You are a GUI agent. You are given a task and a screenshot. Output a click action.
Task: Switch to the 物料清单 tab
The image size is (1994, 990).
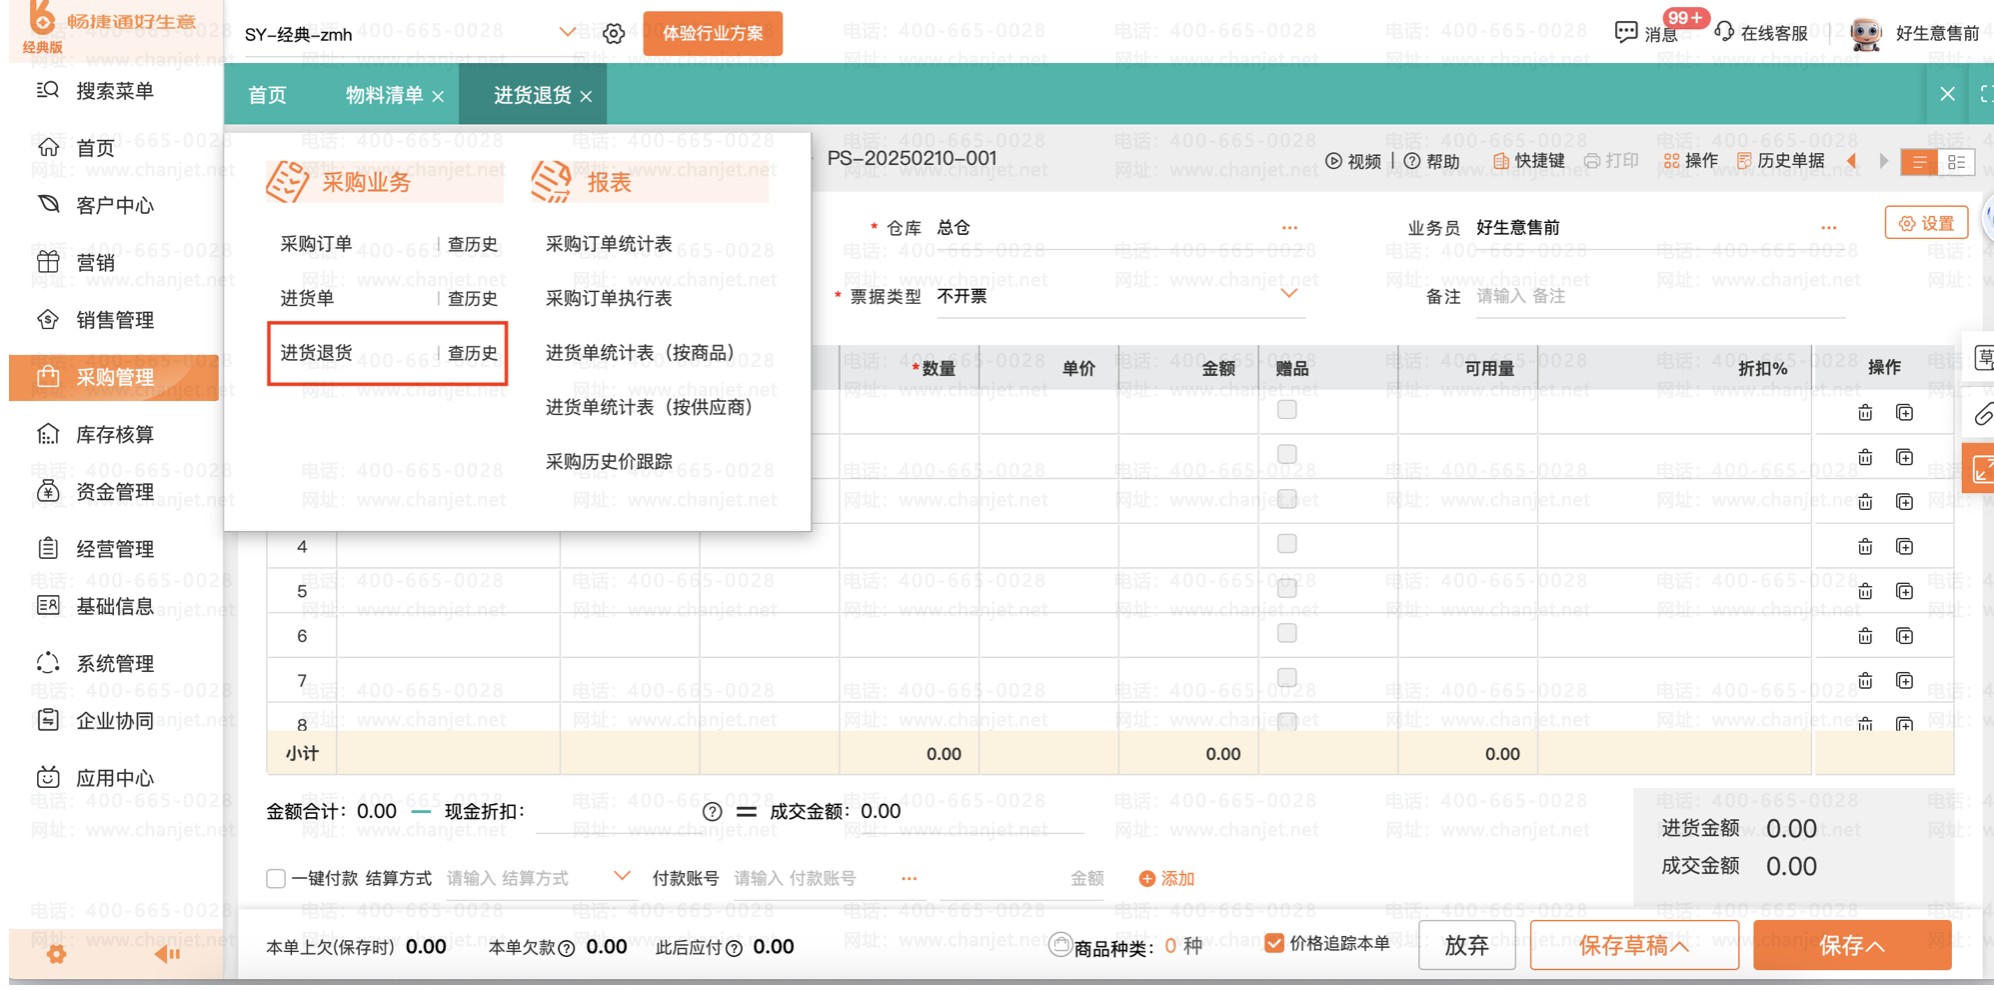pos(384,95)
